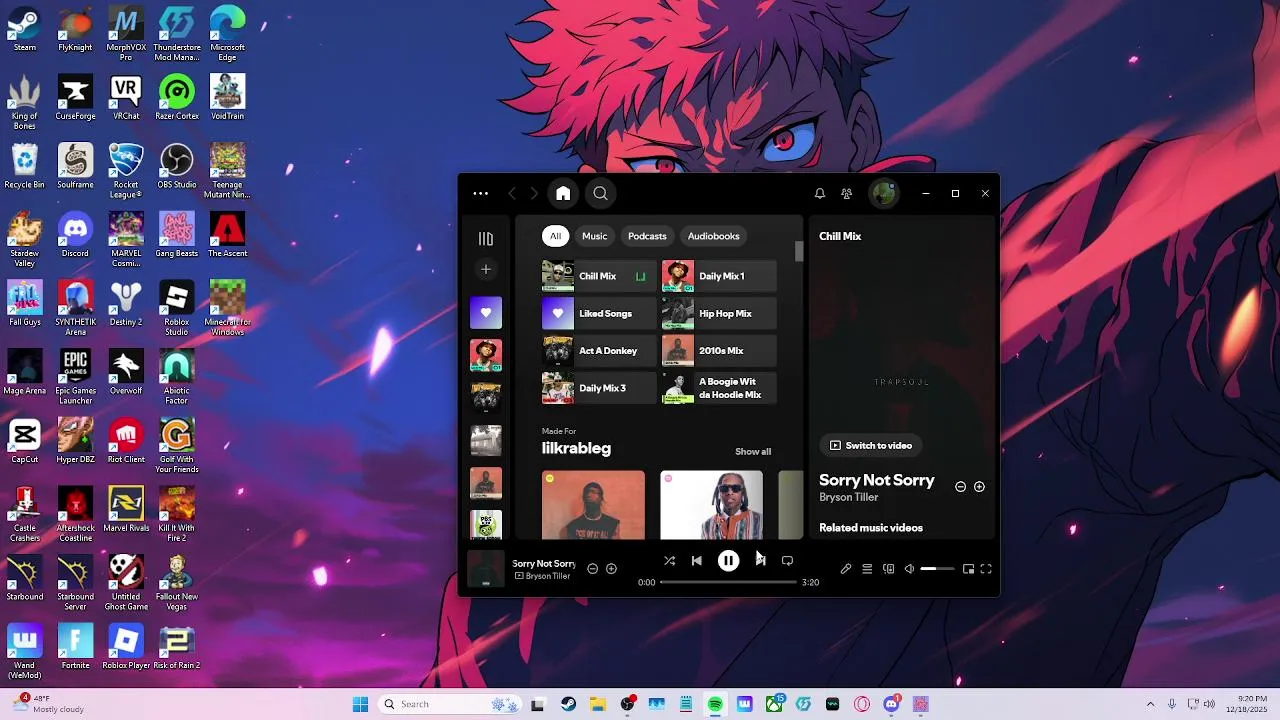Open Windows Start menu
Image resolution: width=1280 pixels, height=720 pixels.
click(360, 704)
